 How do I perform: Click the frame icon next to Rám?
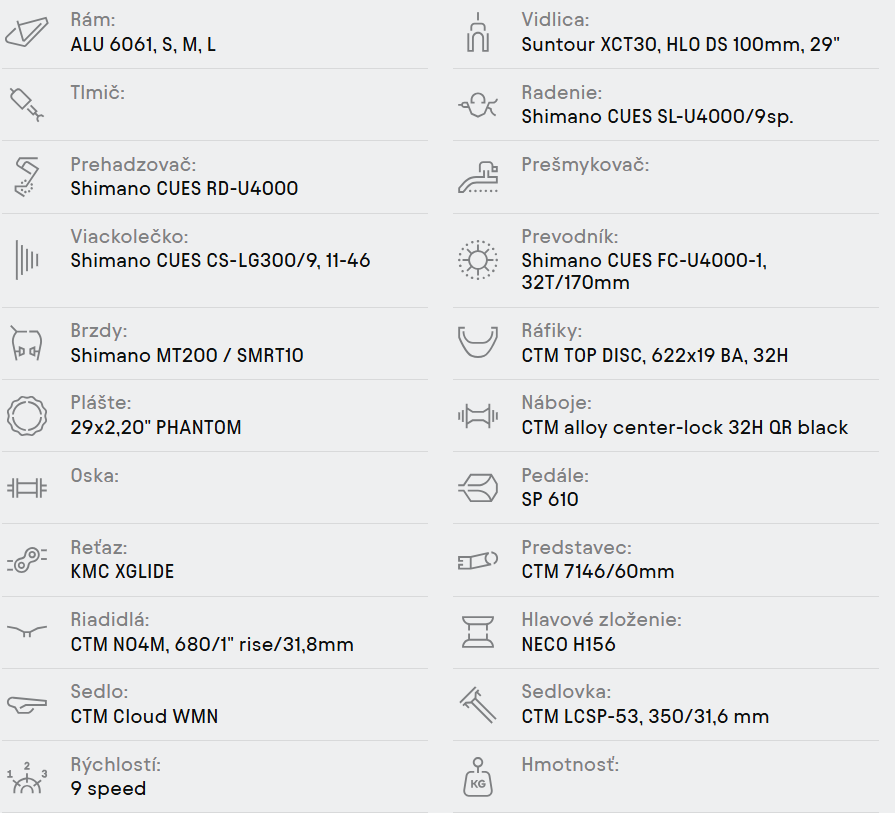(27, 33)
